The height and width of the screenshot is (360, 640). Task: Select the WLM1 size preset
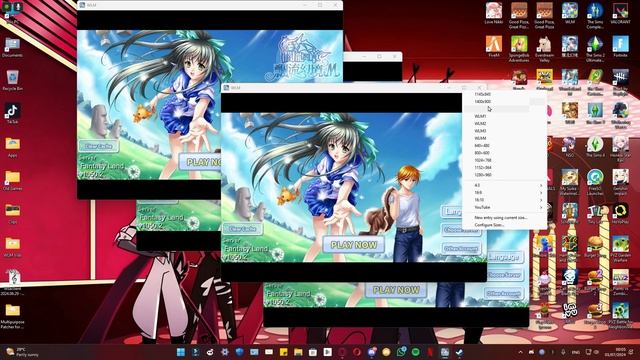[x=504, y=116]
